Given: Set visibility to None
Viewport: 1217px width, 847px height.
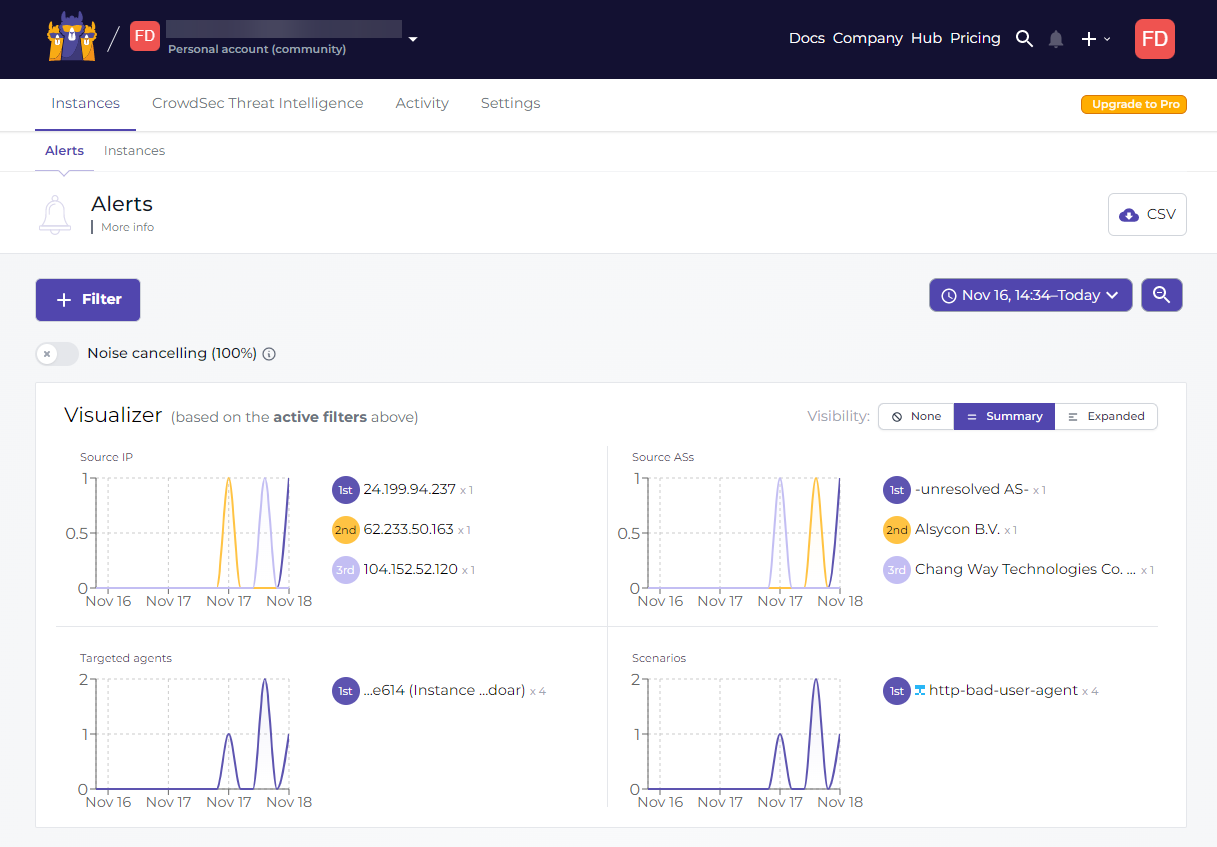Looking at the screenshot, I should click(916, 416).
